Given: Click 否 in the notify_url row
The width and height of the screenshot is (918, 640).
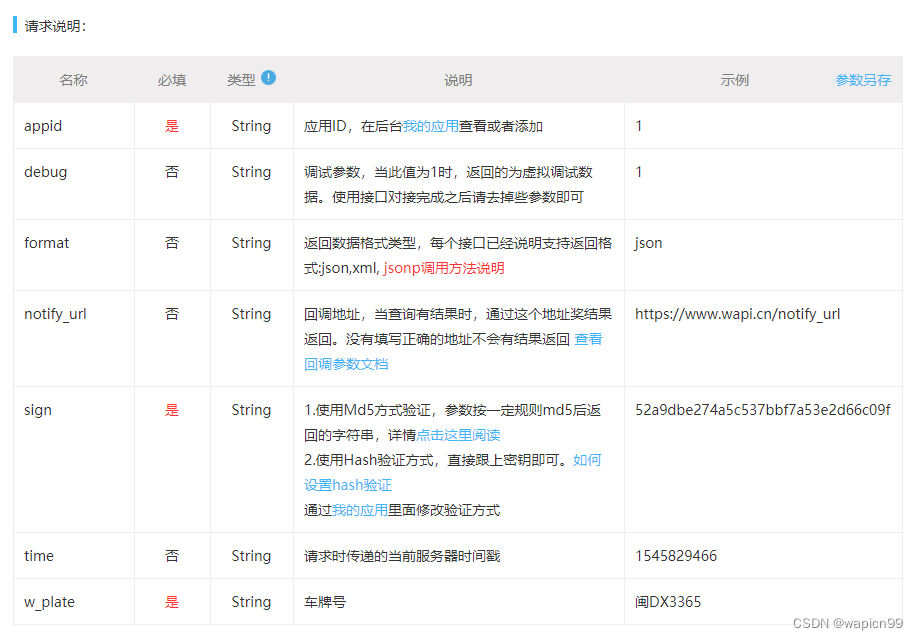Looking at the screenshot, I should pos(172,314).
